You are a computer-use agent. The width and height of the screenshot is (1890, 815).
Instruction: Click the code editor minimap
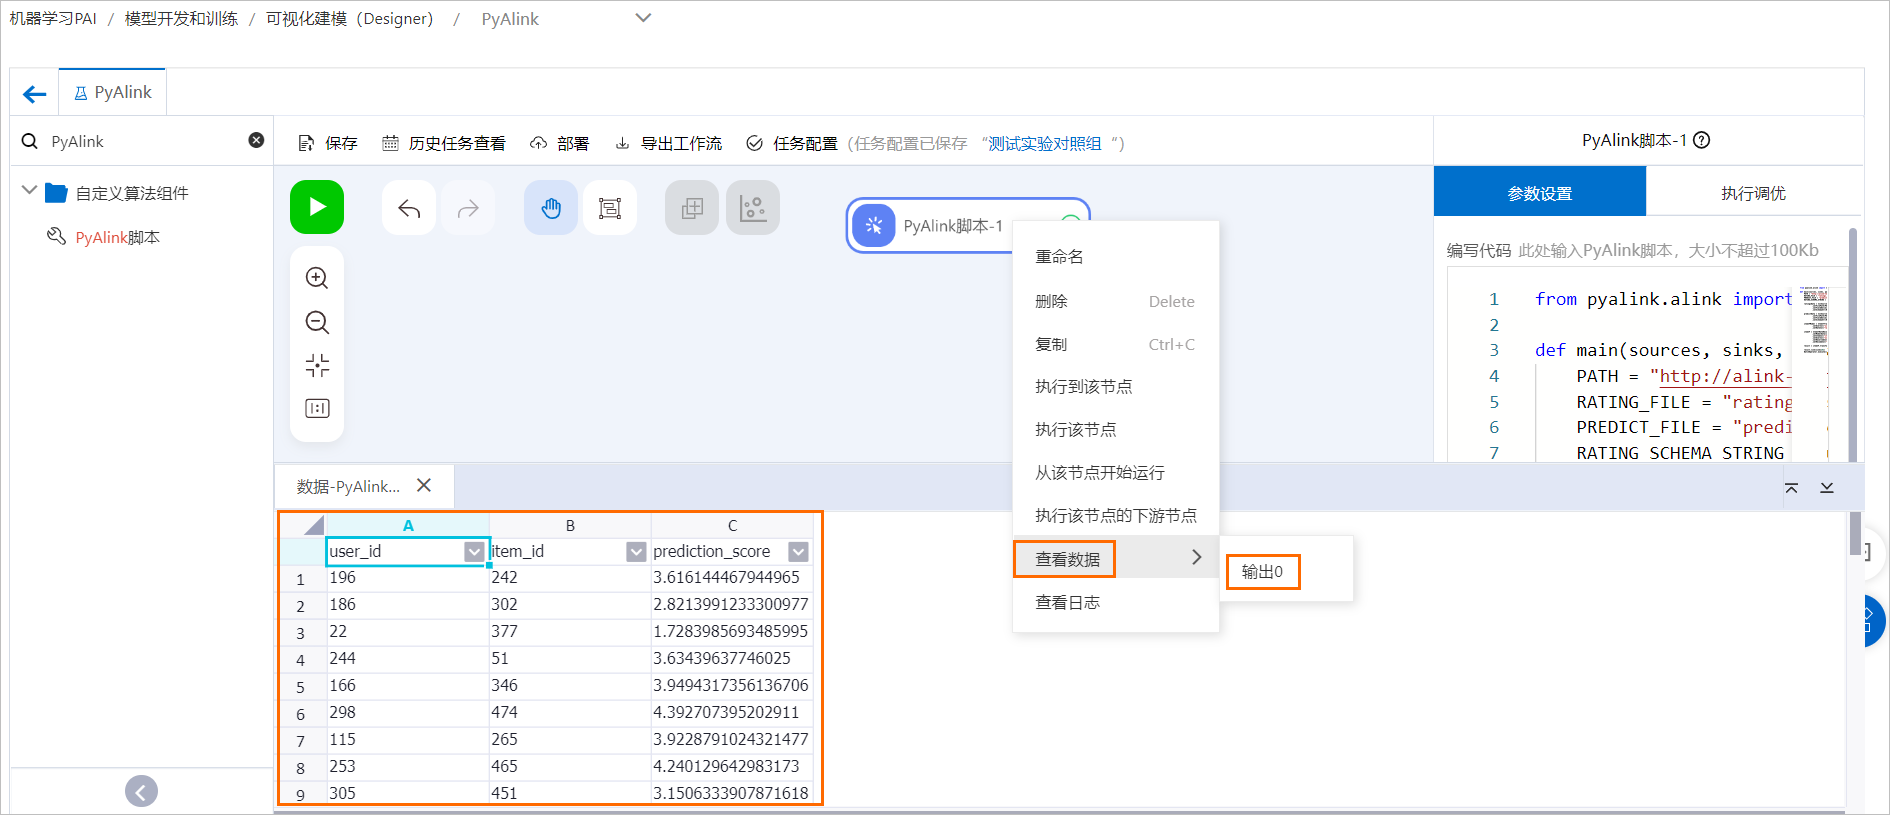(1815, 322)
